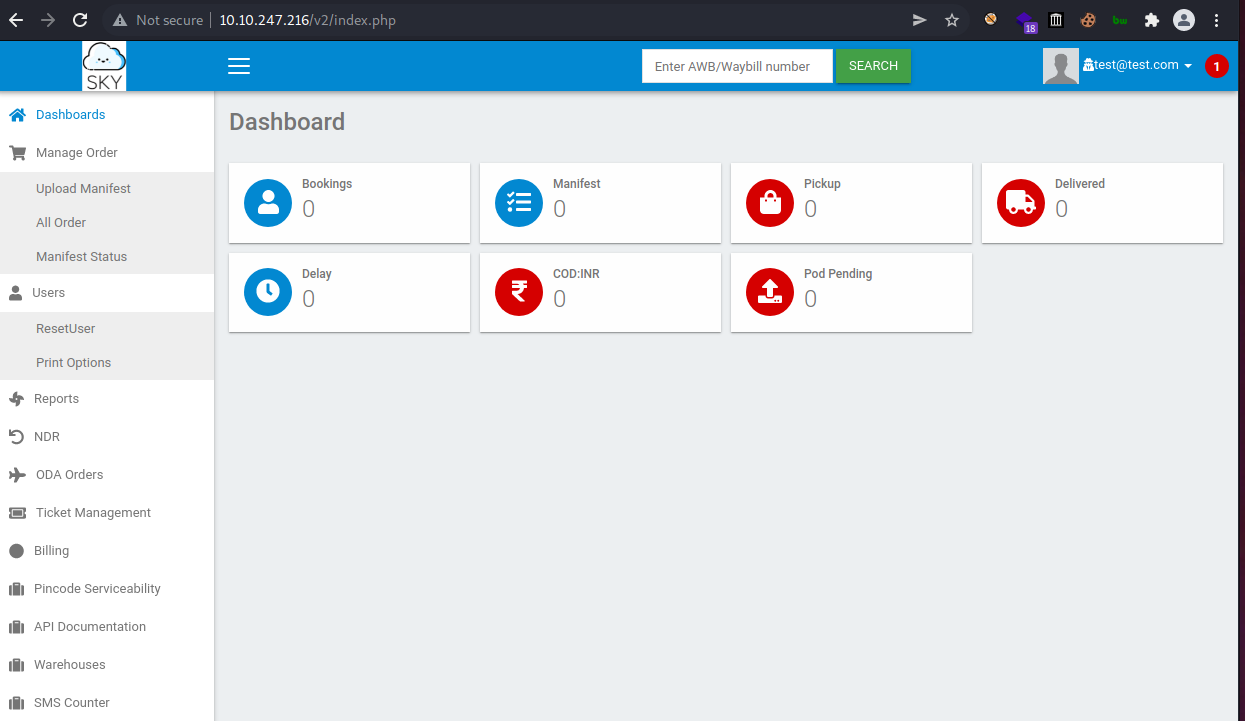Open browser extensions puzzle icon
The height and width of the screenshot is (721, 1245).
point(1152,20)
